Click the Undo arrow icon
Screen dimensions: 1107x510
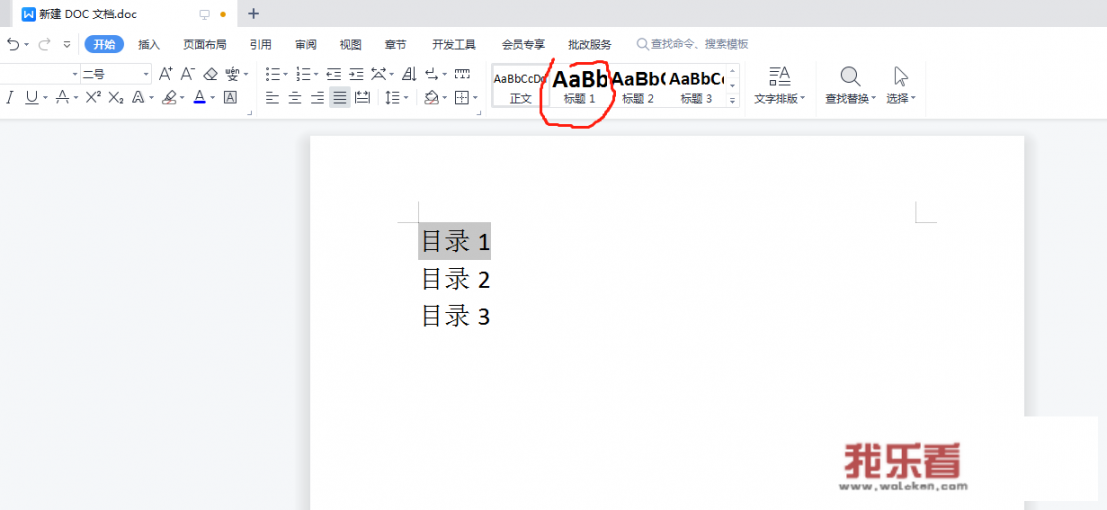click(x=13, y=45)
